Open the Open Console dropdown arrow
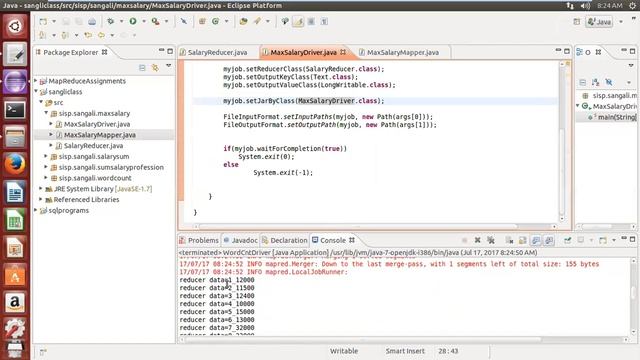640x360 pixels. coord(613,240)
